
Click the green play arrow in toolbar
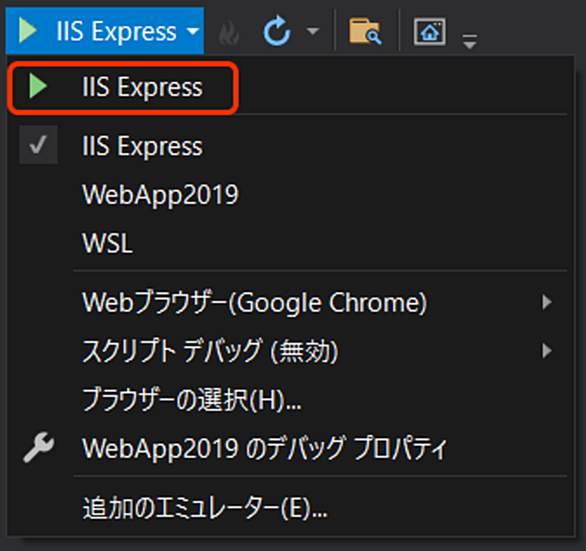[x=28, y=30]
